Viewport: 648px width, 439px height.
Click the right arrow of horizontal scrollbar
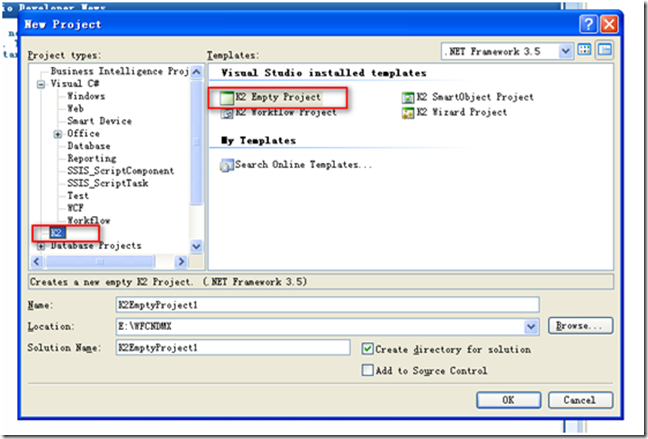(x=181, y=261)
